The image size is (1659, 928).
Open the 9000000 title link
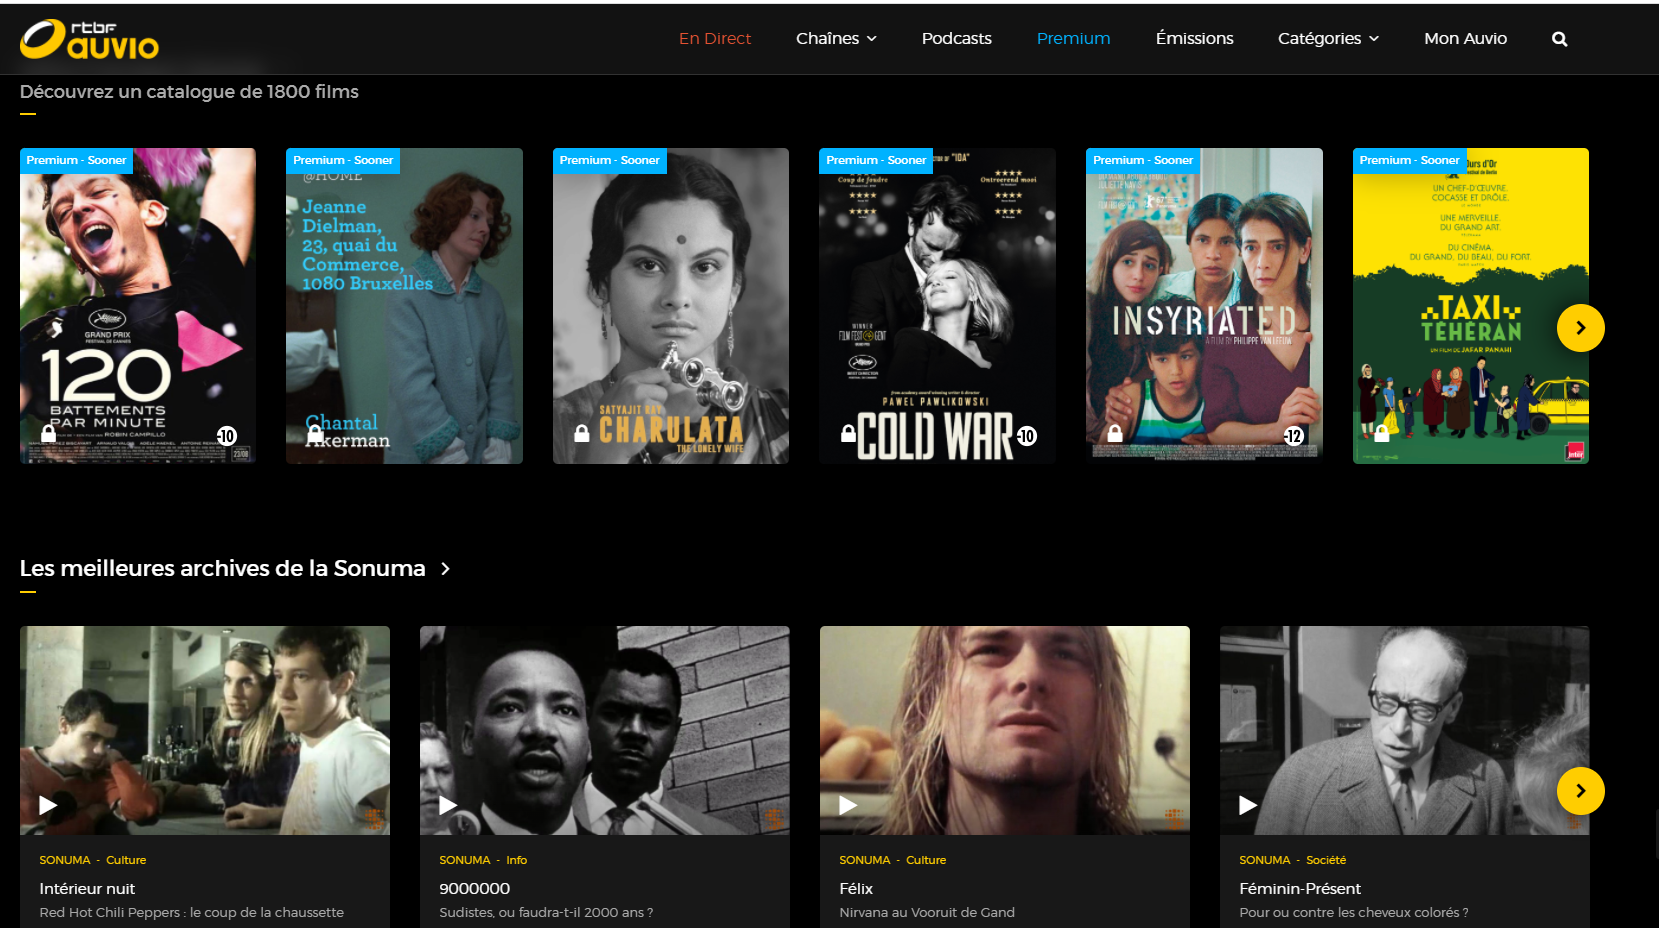[474, 889]
